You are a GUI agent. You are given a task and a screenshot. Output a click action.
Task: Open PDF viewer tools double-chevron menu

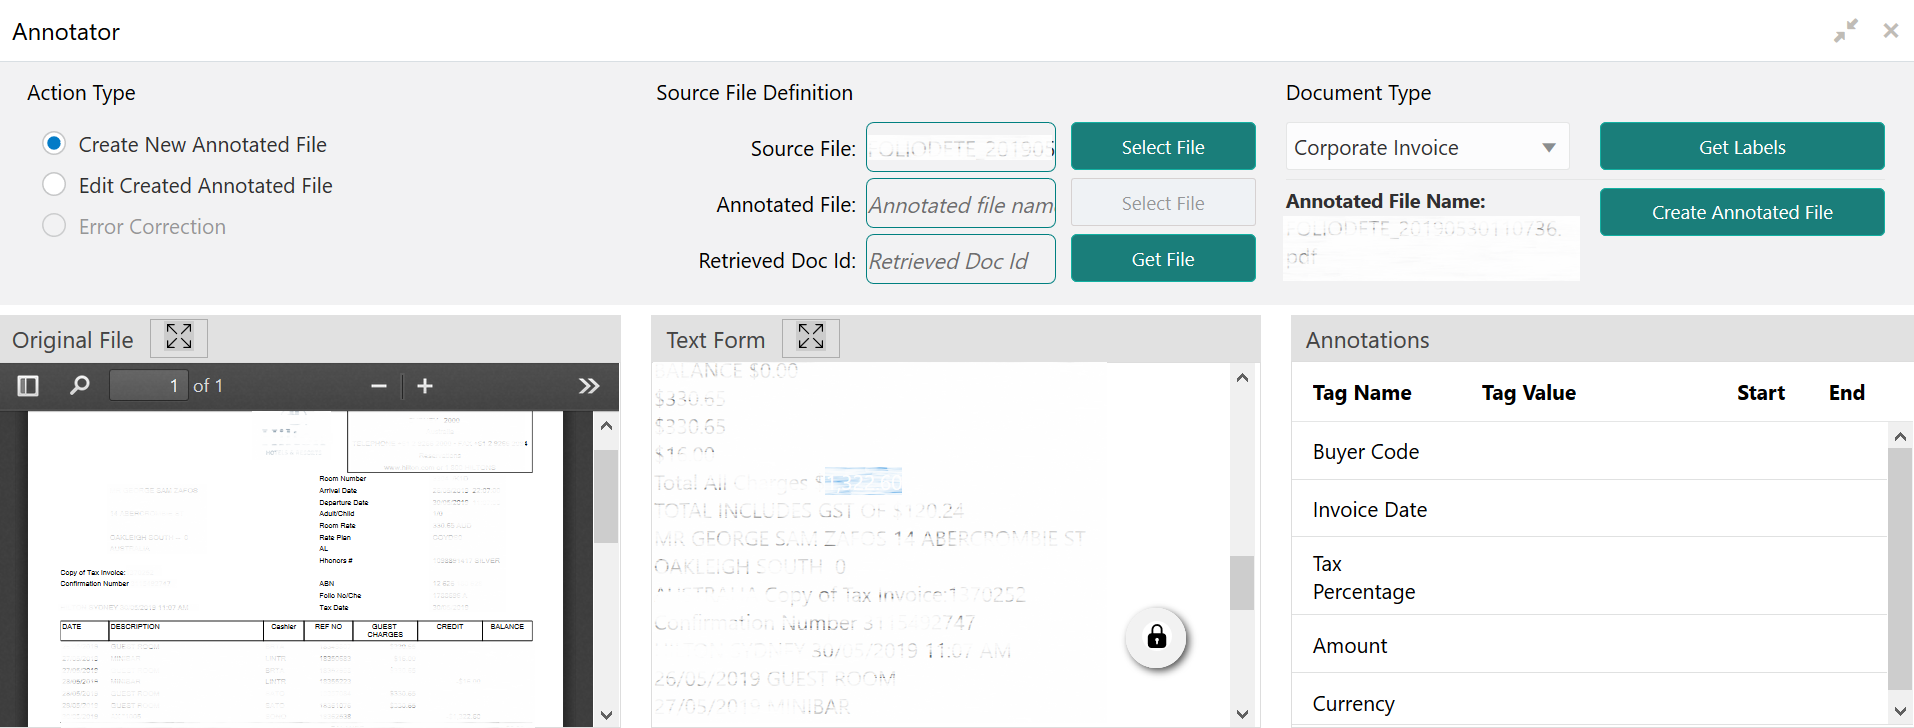point(589,386)
